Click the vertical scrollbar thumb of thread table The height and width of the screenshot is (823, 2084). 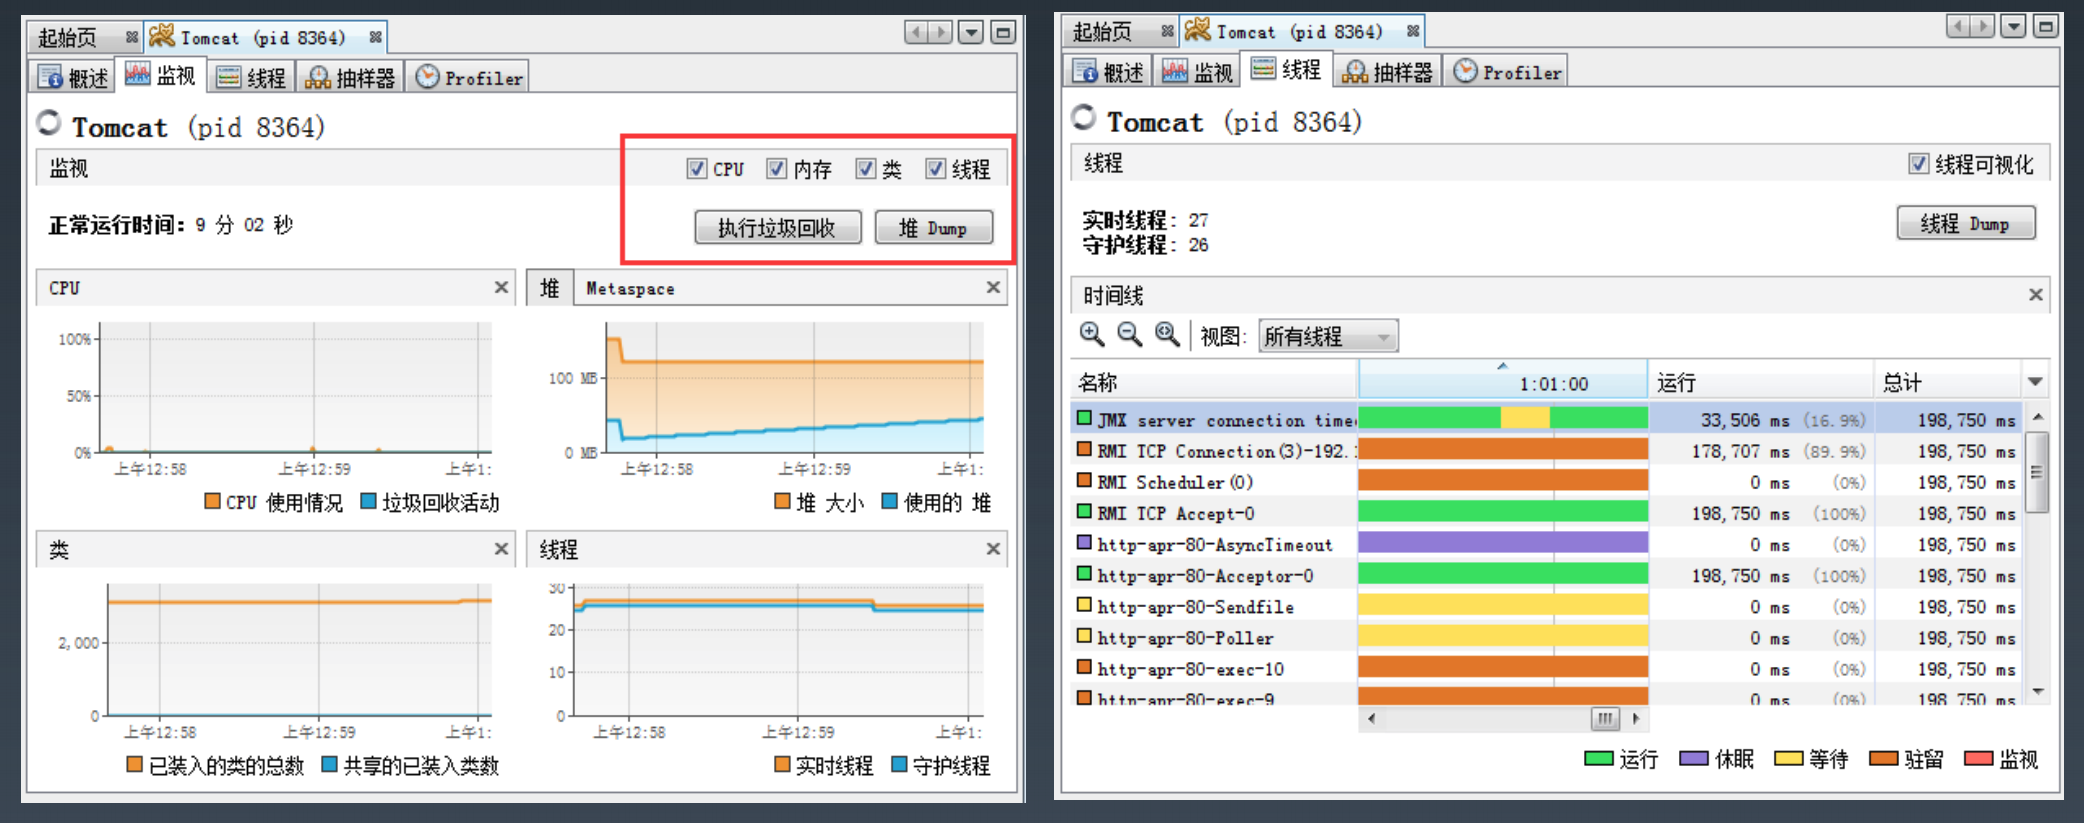pyautogui.click(x=2037, y=472)
